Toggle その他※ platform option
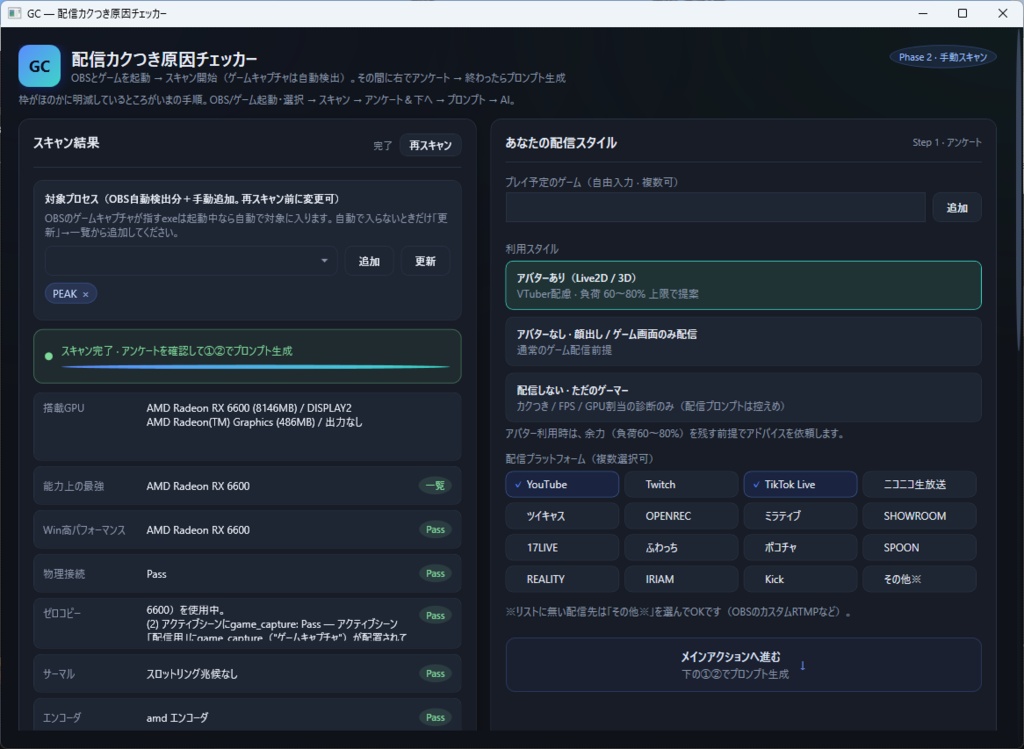1024x749 pixels. (920, 579)
